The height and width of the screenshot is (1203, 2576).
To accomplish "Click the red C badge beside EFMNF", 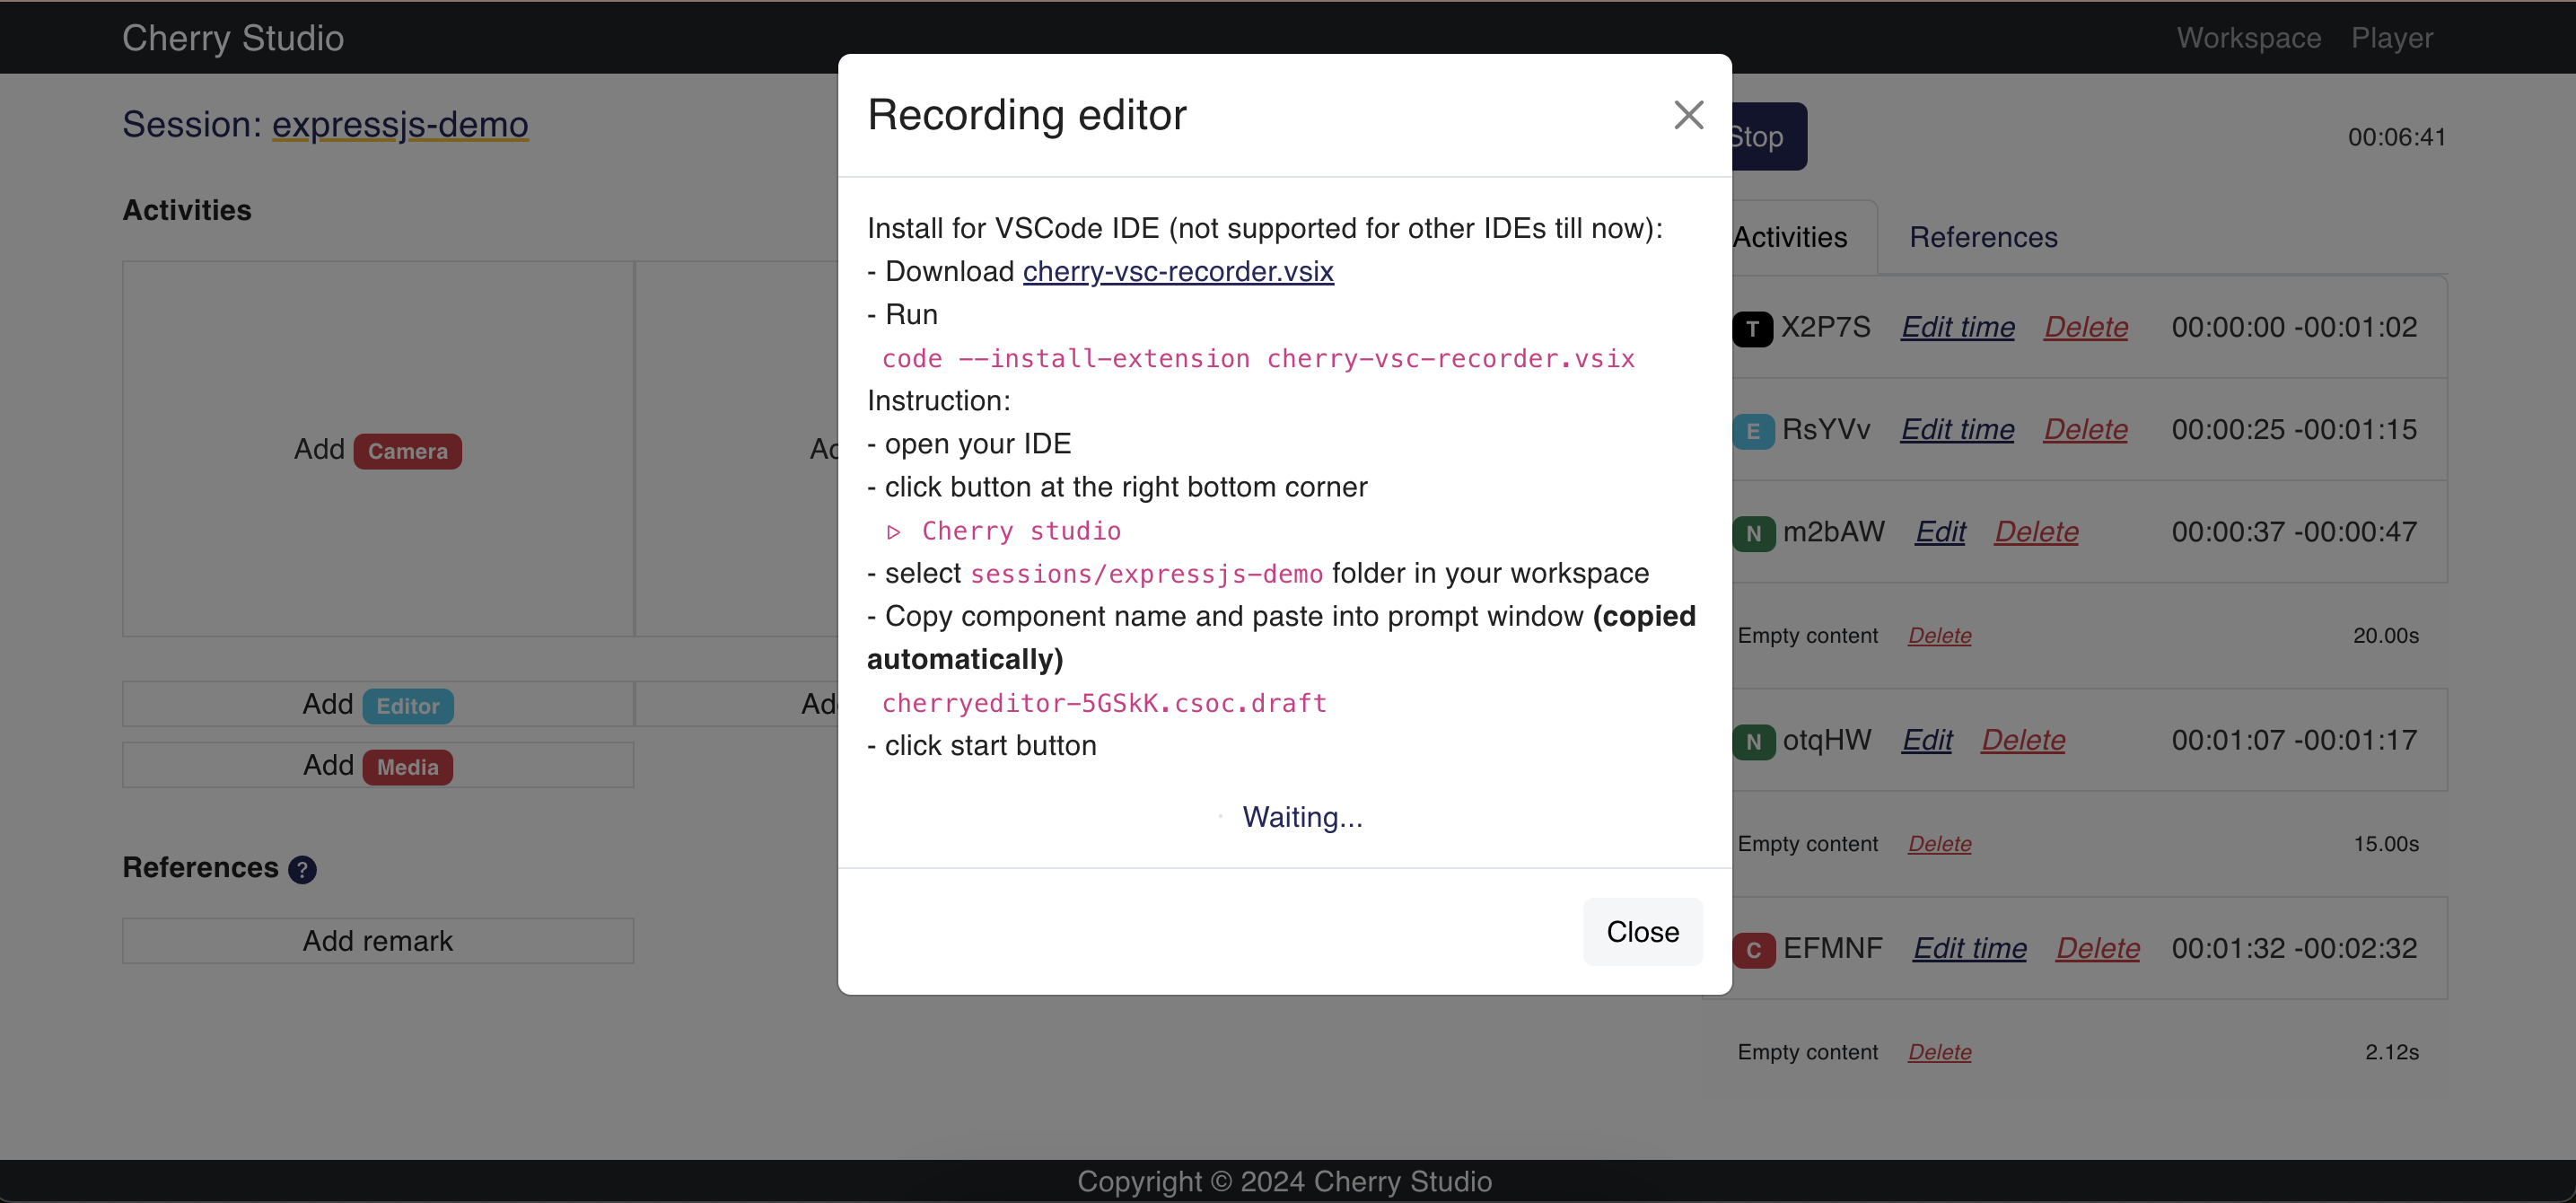I will (x=1753, y=949).
